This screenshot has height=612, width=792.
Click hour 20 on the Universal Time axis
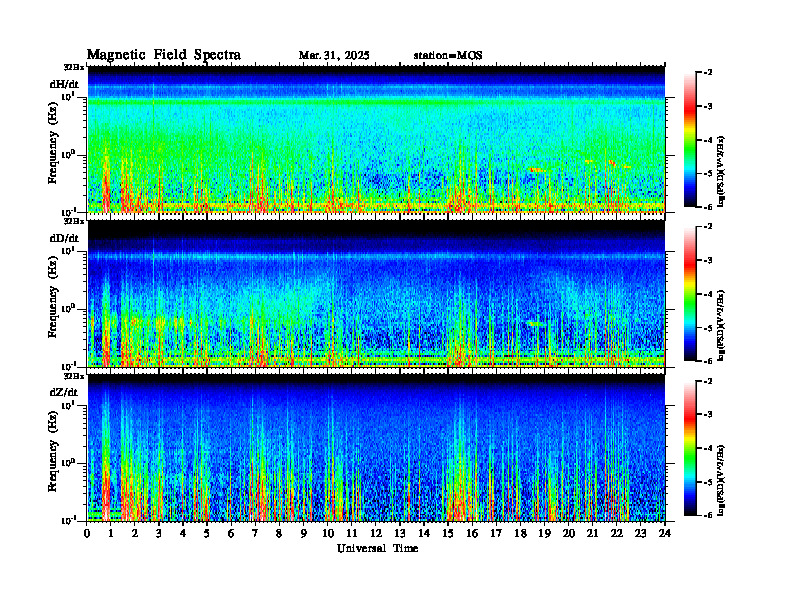[x=569, y=533]
